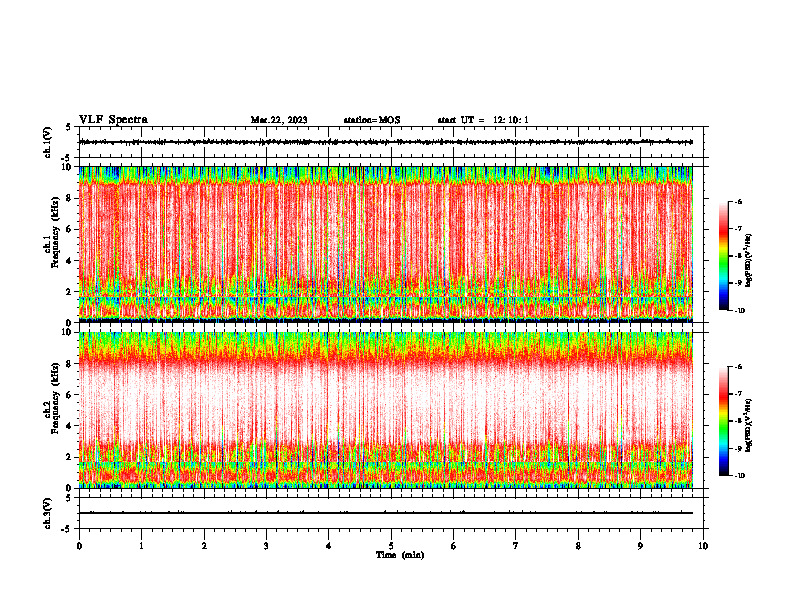Image resolution: width=792 pixels, height=612 pixels.
Task: Click the "0" tick on the time axis
Action: [79, 546]
